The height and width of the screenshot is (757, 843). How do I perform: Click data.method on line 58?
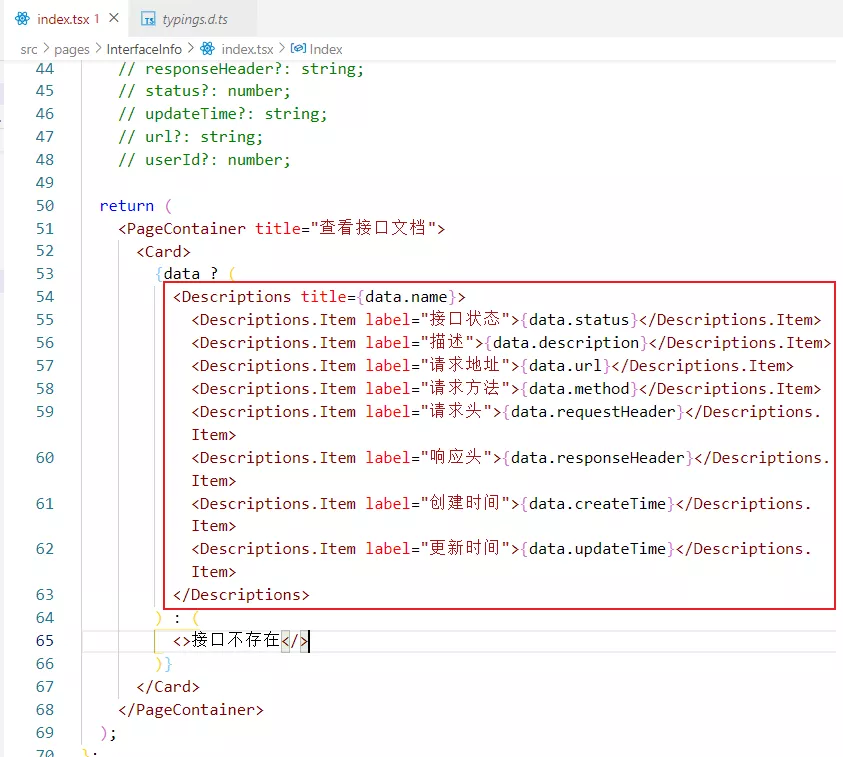578,389
